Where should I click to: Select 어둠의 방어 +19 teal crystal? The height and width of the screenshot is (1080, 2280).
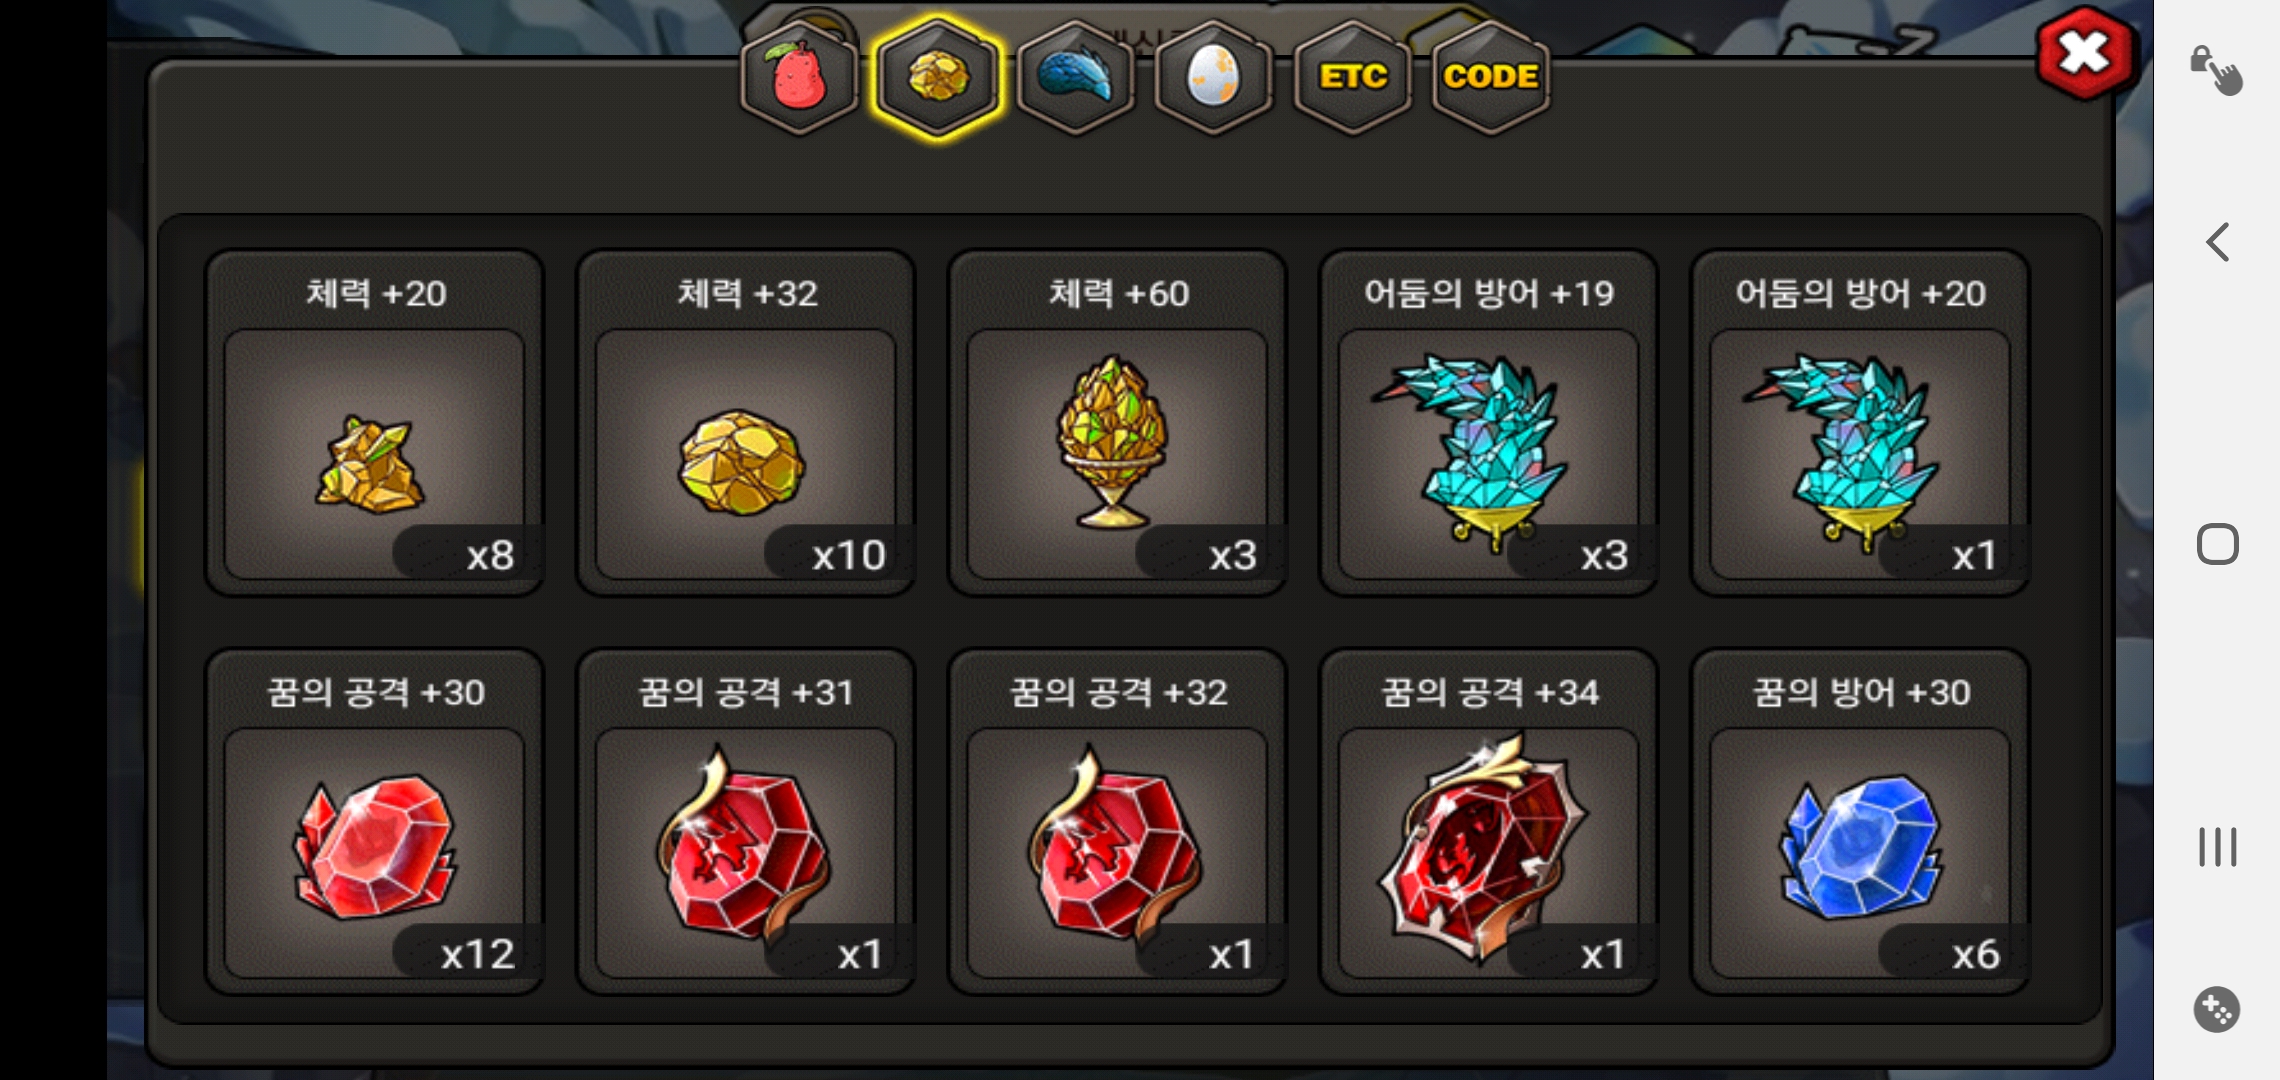1489,423
